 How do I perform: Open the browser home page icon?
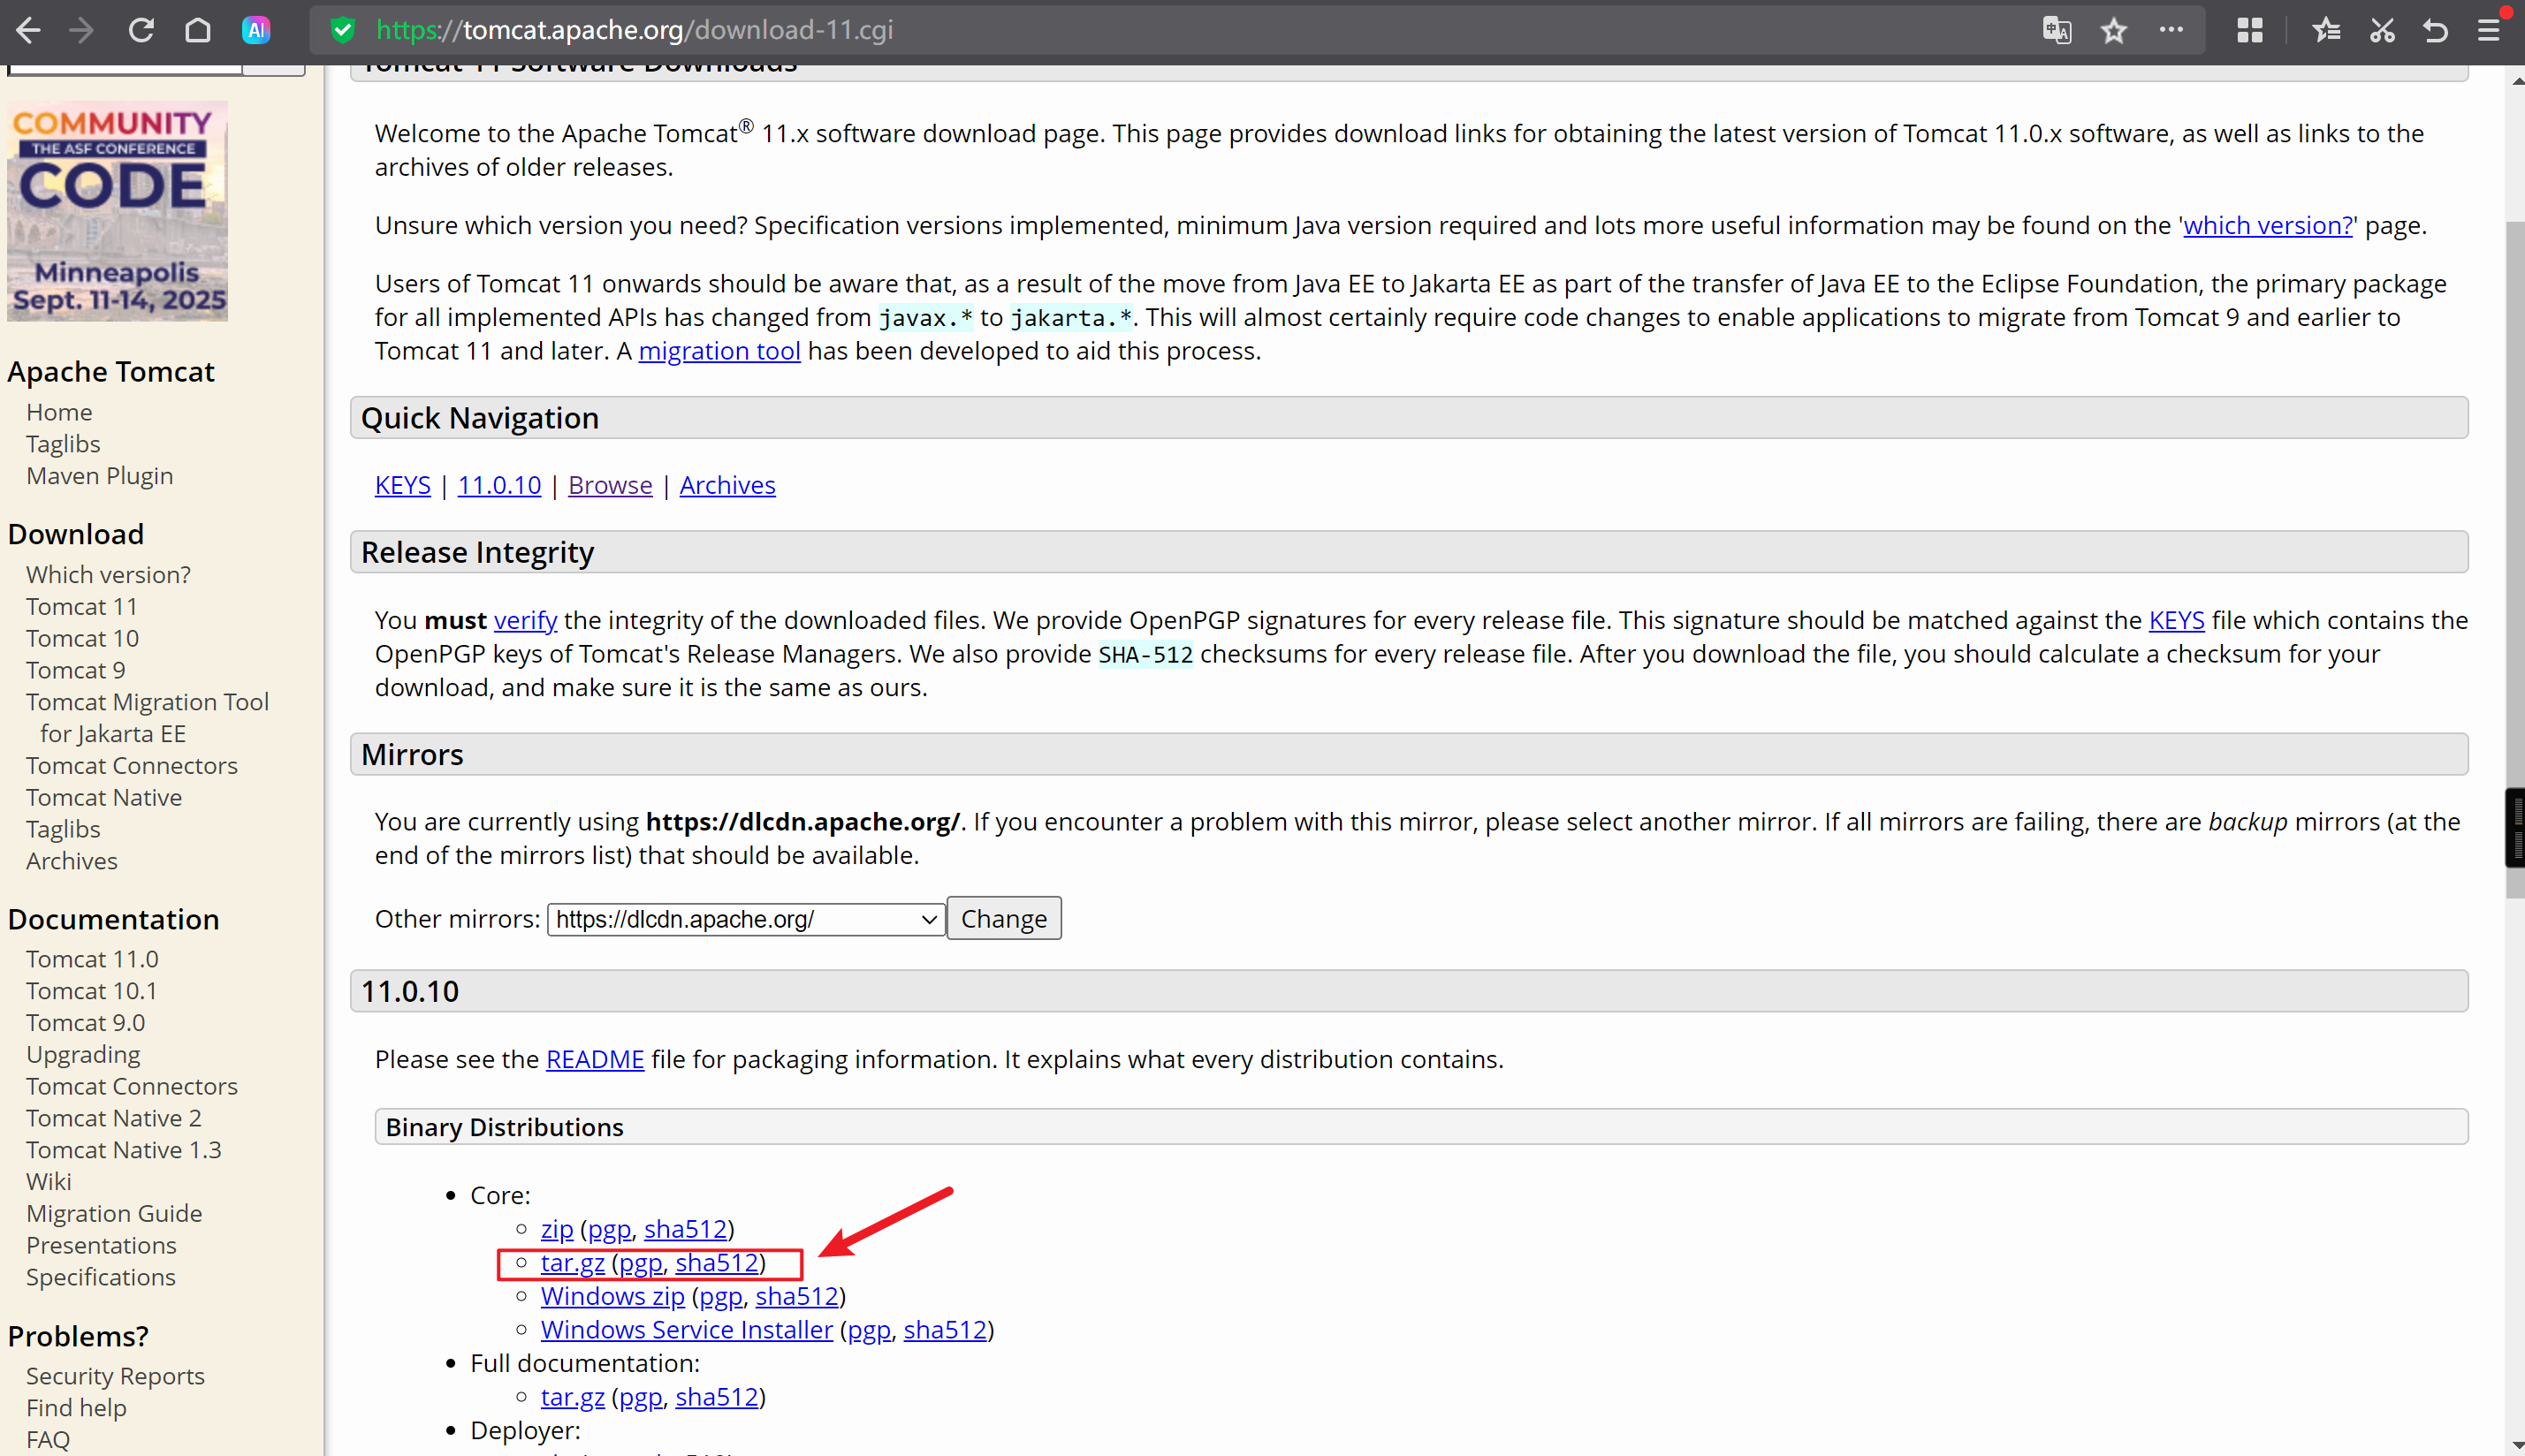(x=198, y=30)
